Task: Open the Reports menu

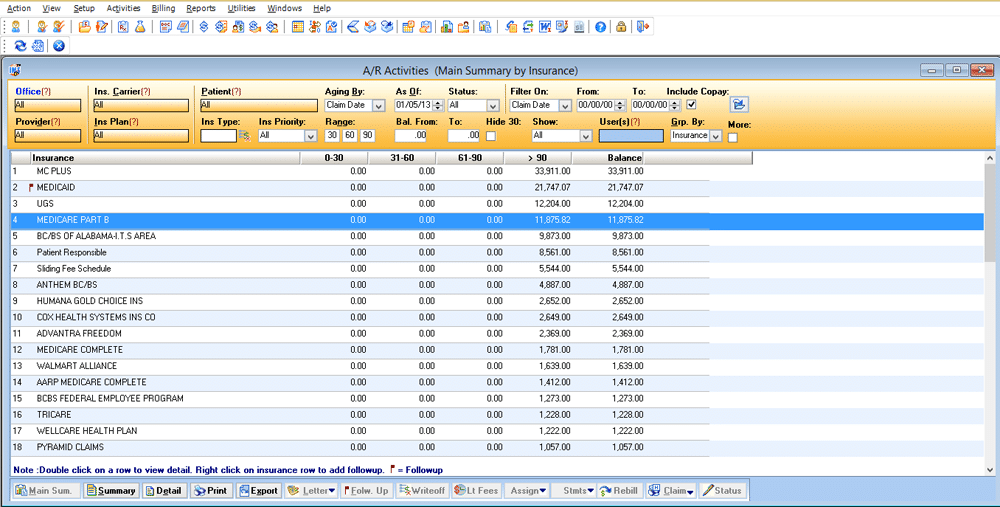Action: [x=201, y=8]
